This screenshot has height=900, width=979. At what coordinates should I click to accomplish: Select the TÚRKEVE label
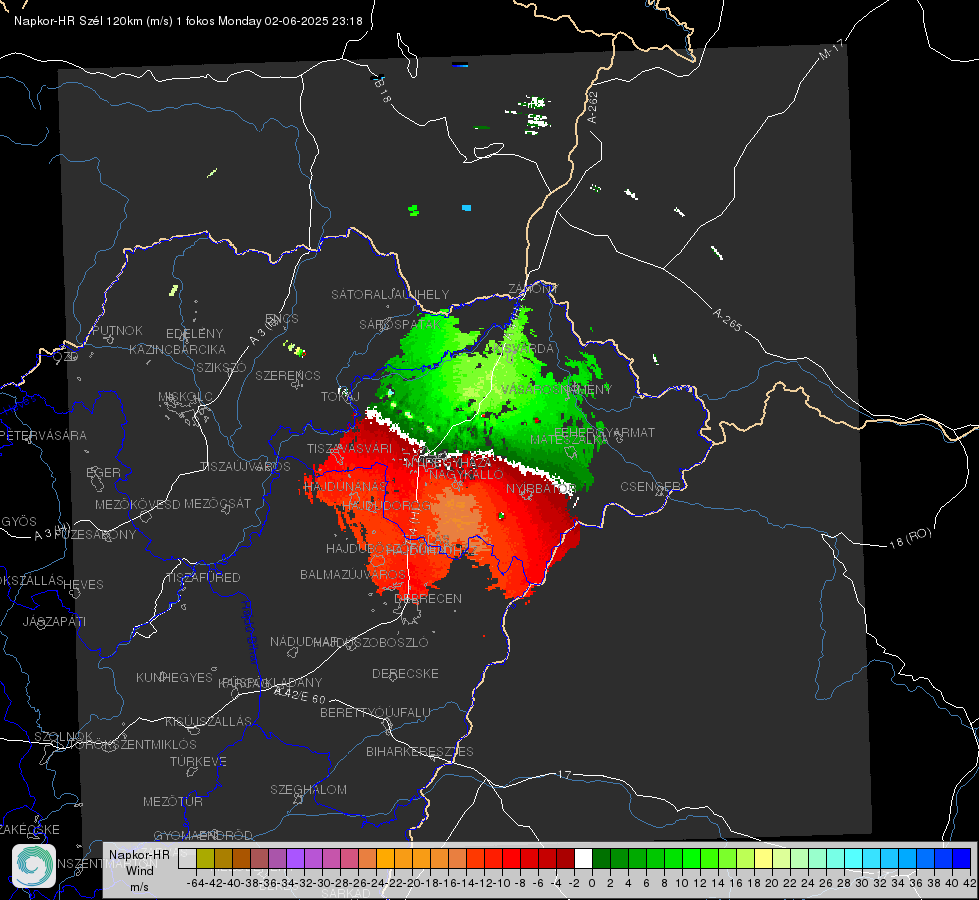click(198, 761)
